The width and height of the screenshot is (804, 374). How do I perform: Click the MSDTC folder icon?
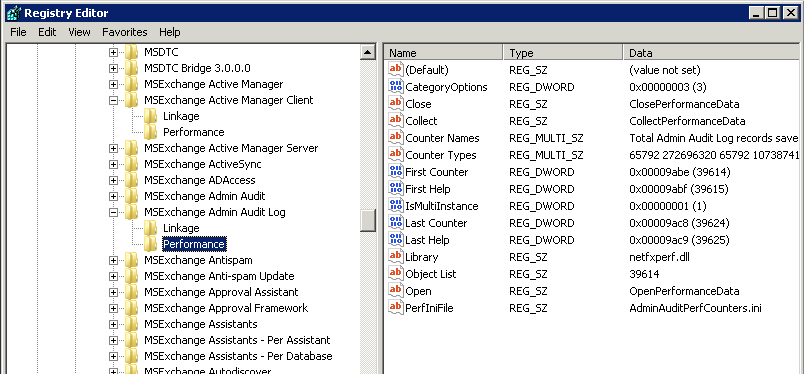131,52
